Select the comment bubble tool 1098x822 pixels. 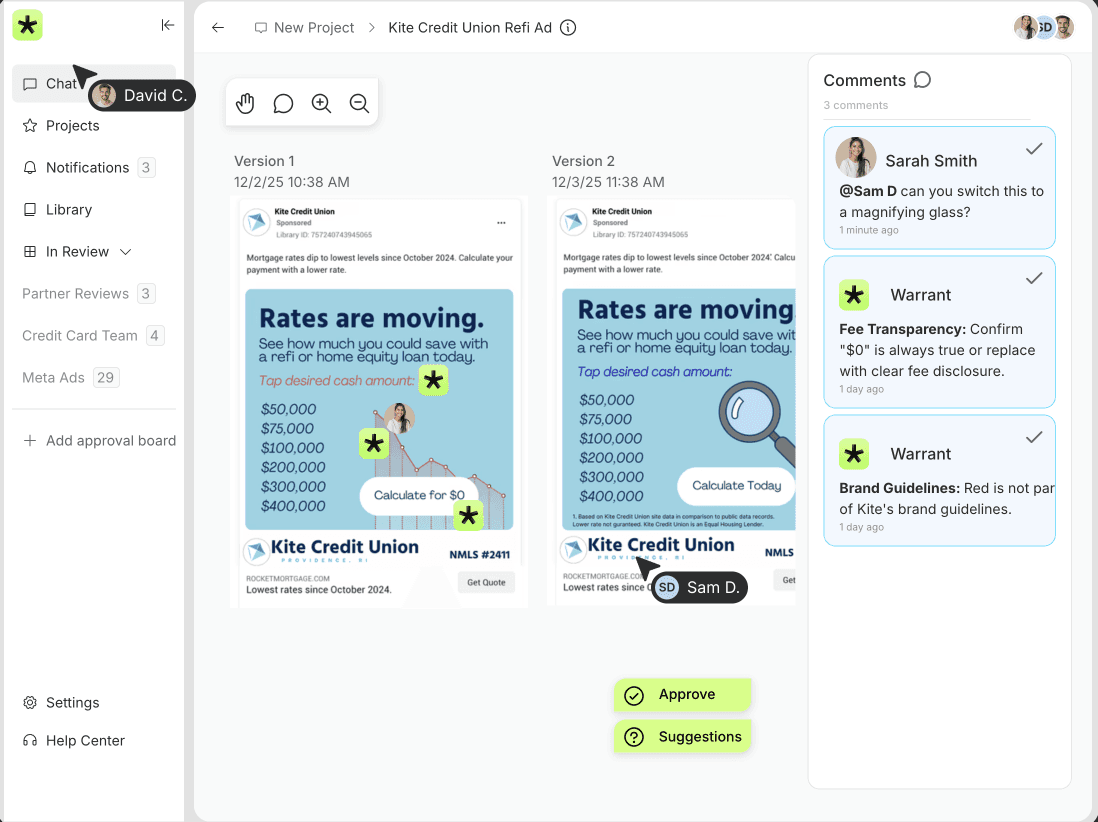(x=283, y=103)
